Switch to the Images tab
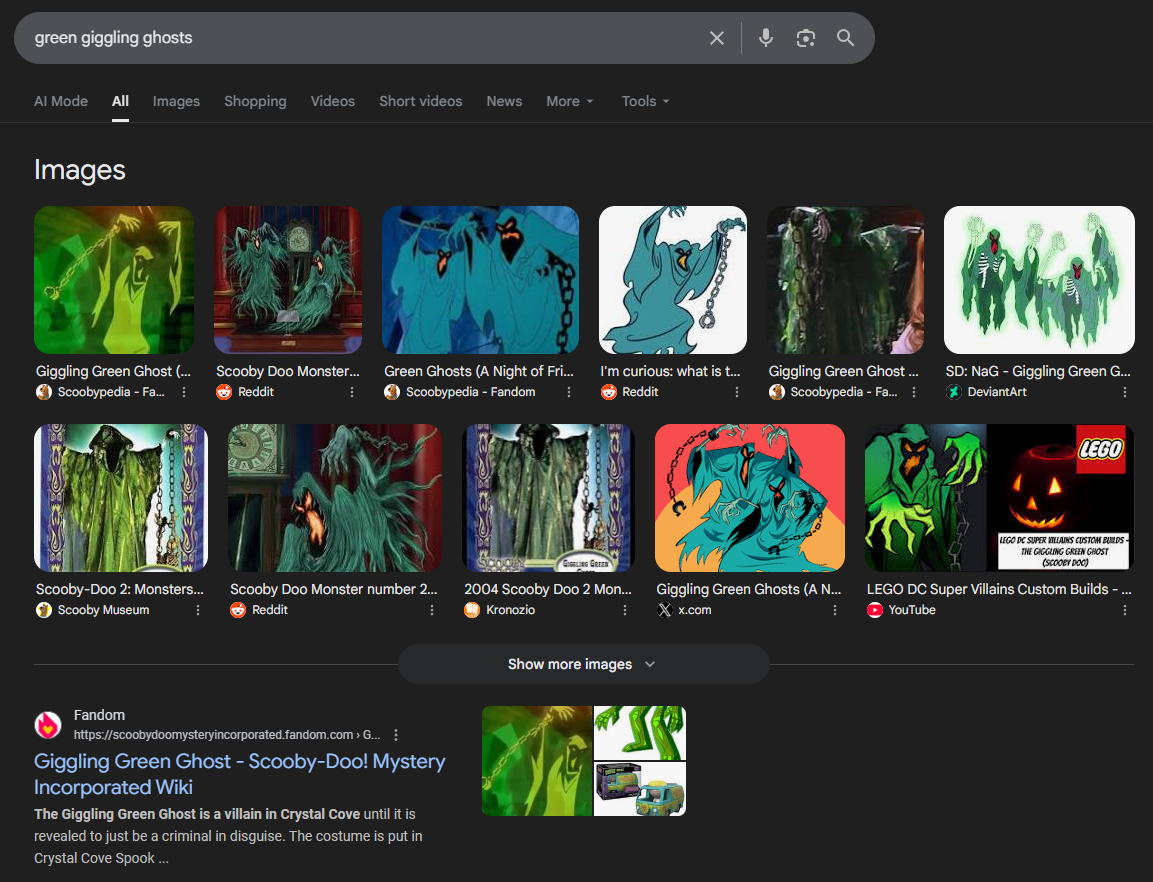 [x=176, y=101]
